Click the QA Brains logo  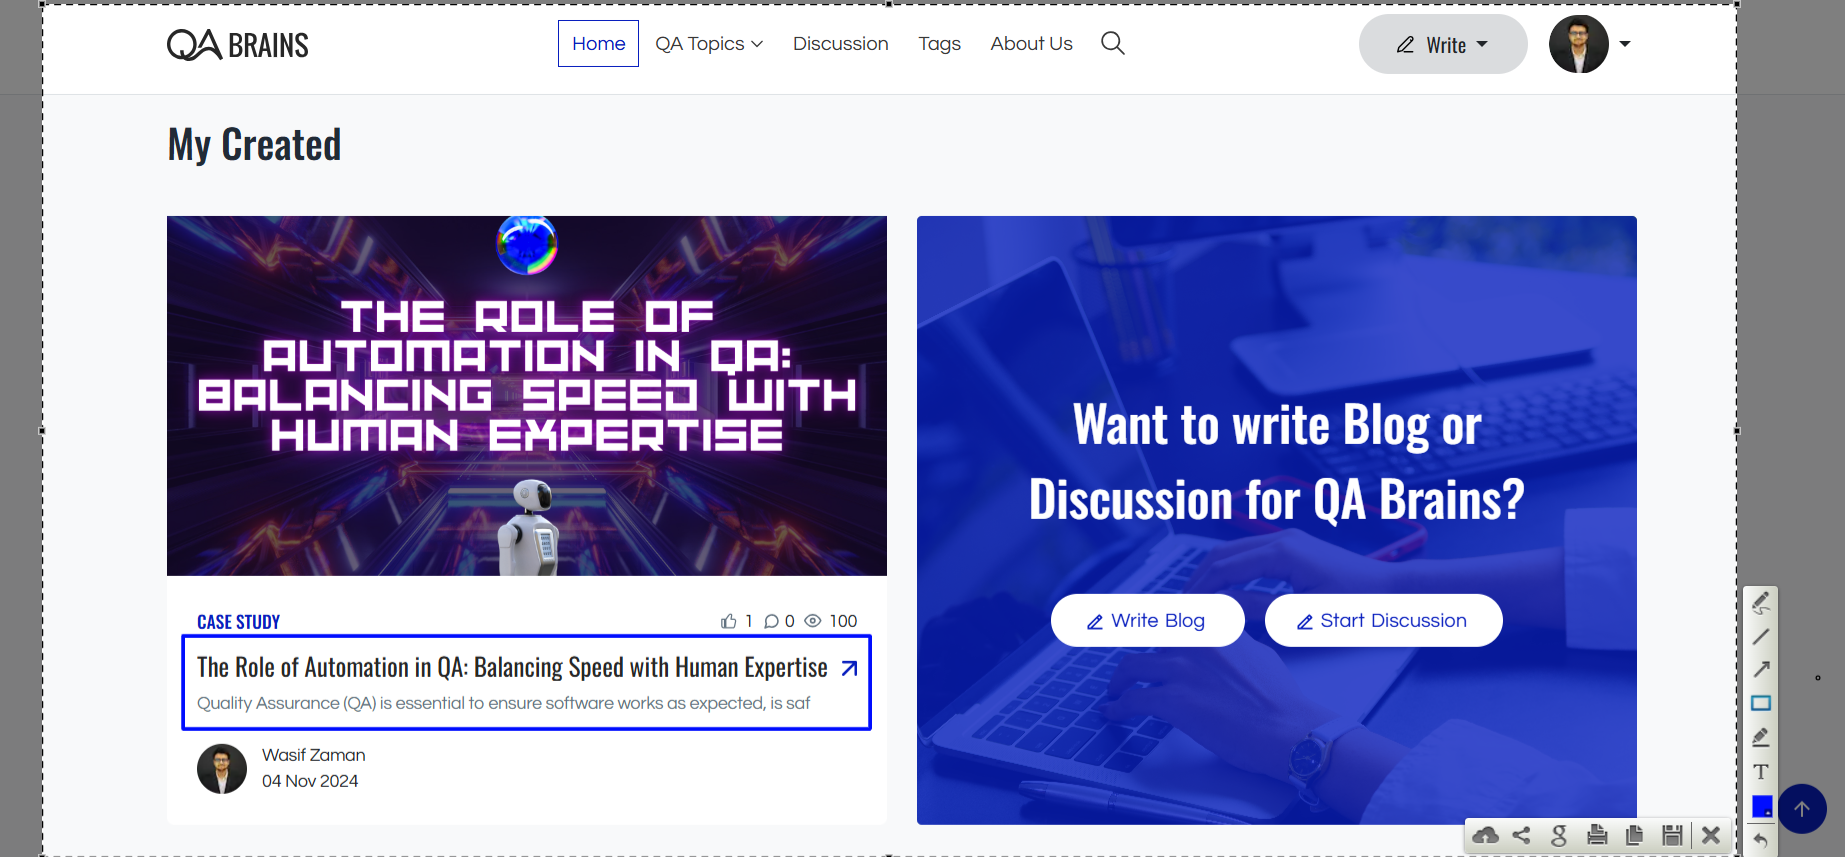[238, 45]
